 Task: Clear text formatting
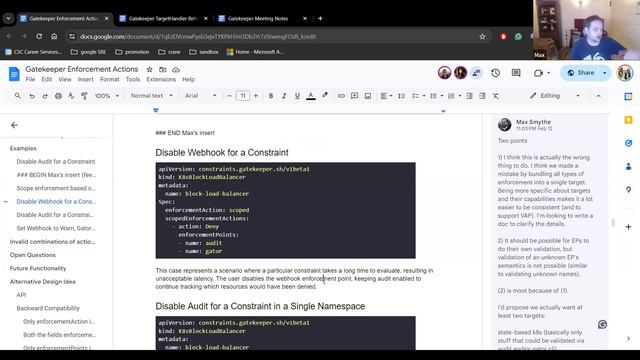(x=496, y=96)
